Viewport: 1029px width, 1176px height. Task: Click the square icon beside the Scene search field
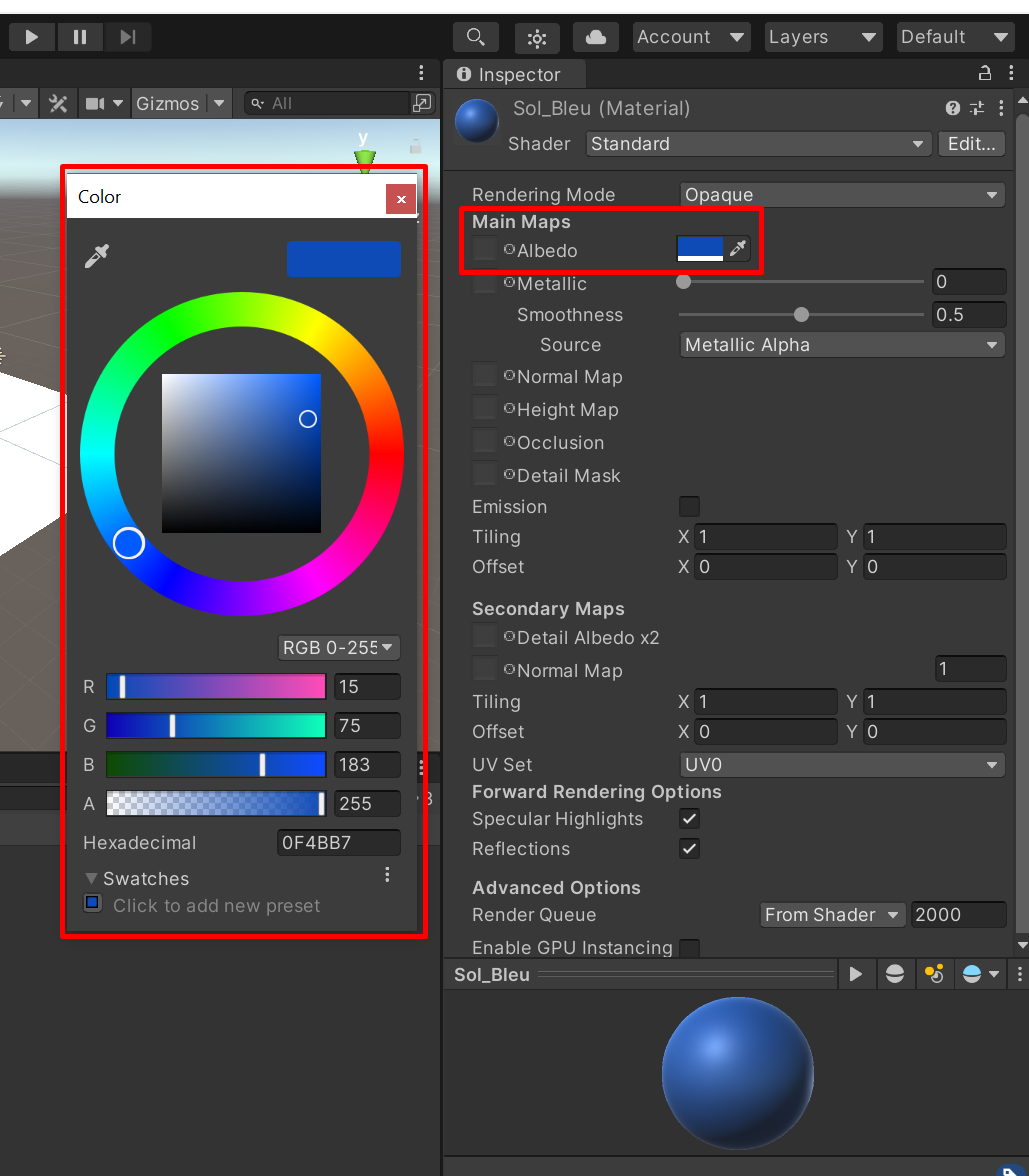(422, 104)
